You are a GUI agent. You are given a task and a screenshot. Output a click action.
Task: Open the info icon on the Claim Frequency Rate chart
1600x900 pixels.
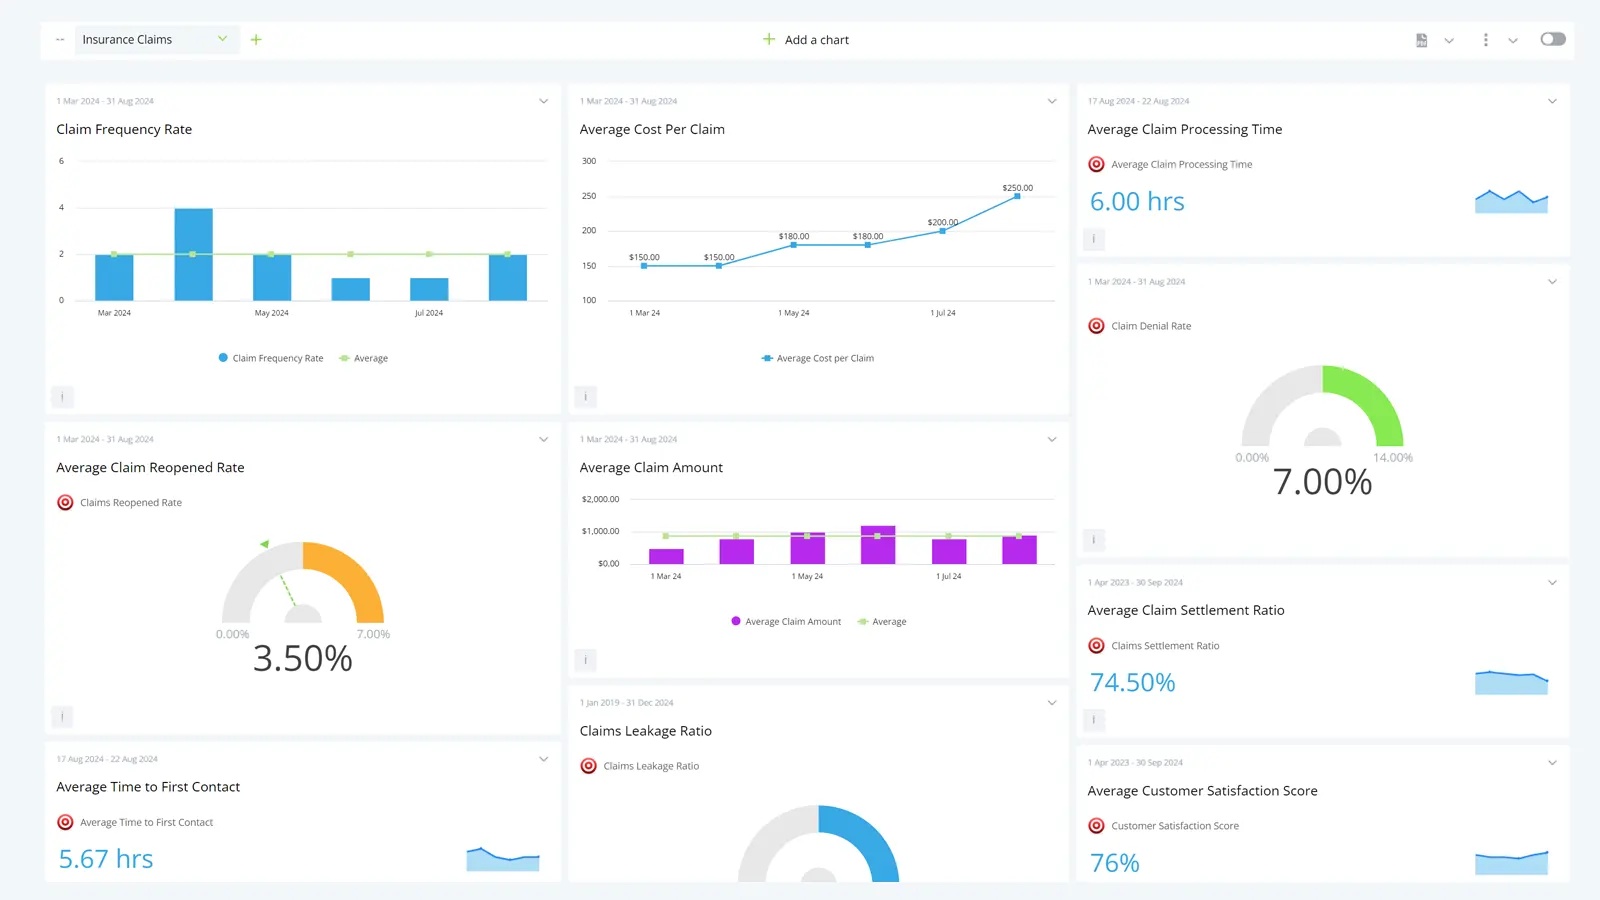tap(62, 397)
